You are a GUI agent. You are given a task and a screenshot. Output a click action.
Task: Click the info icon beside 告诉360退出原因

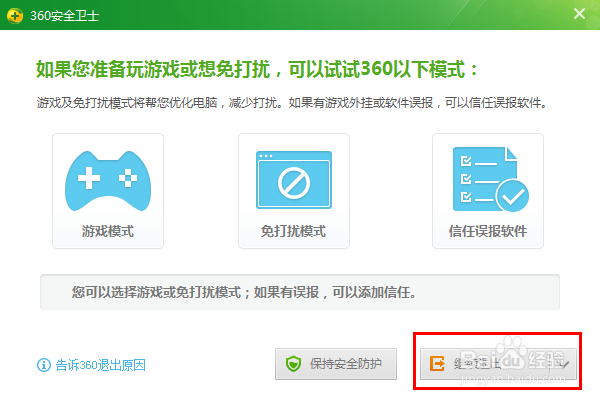[44, 365]
